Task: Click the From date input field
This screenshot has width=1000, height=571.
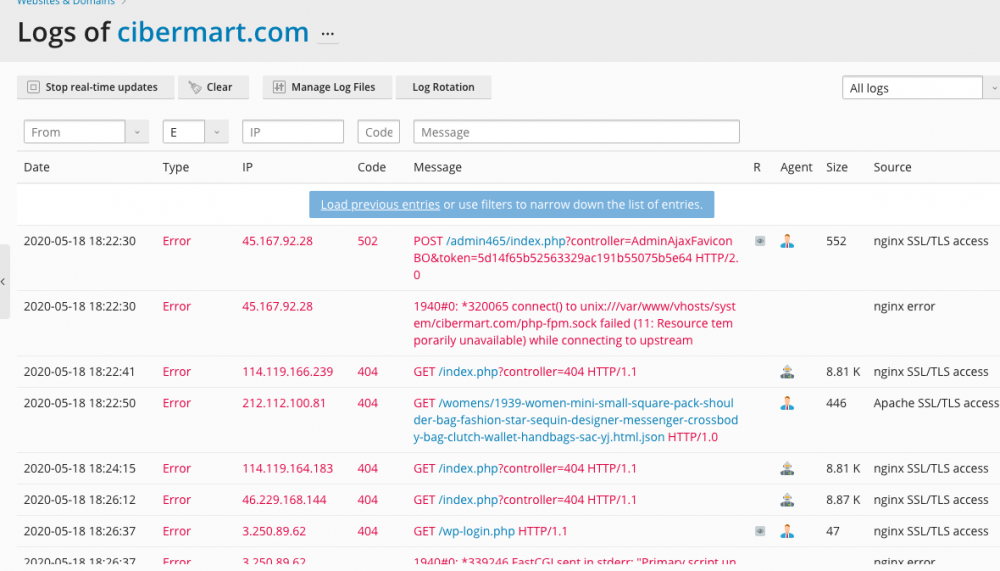Action: click(74, 132)
